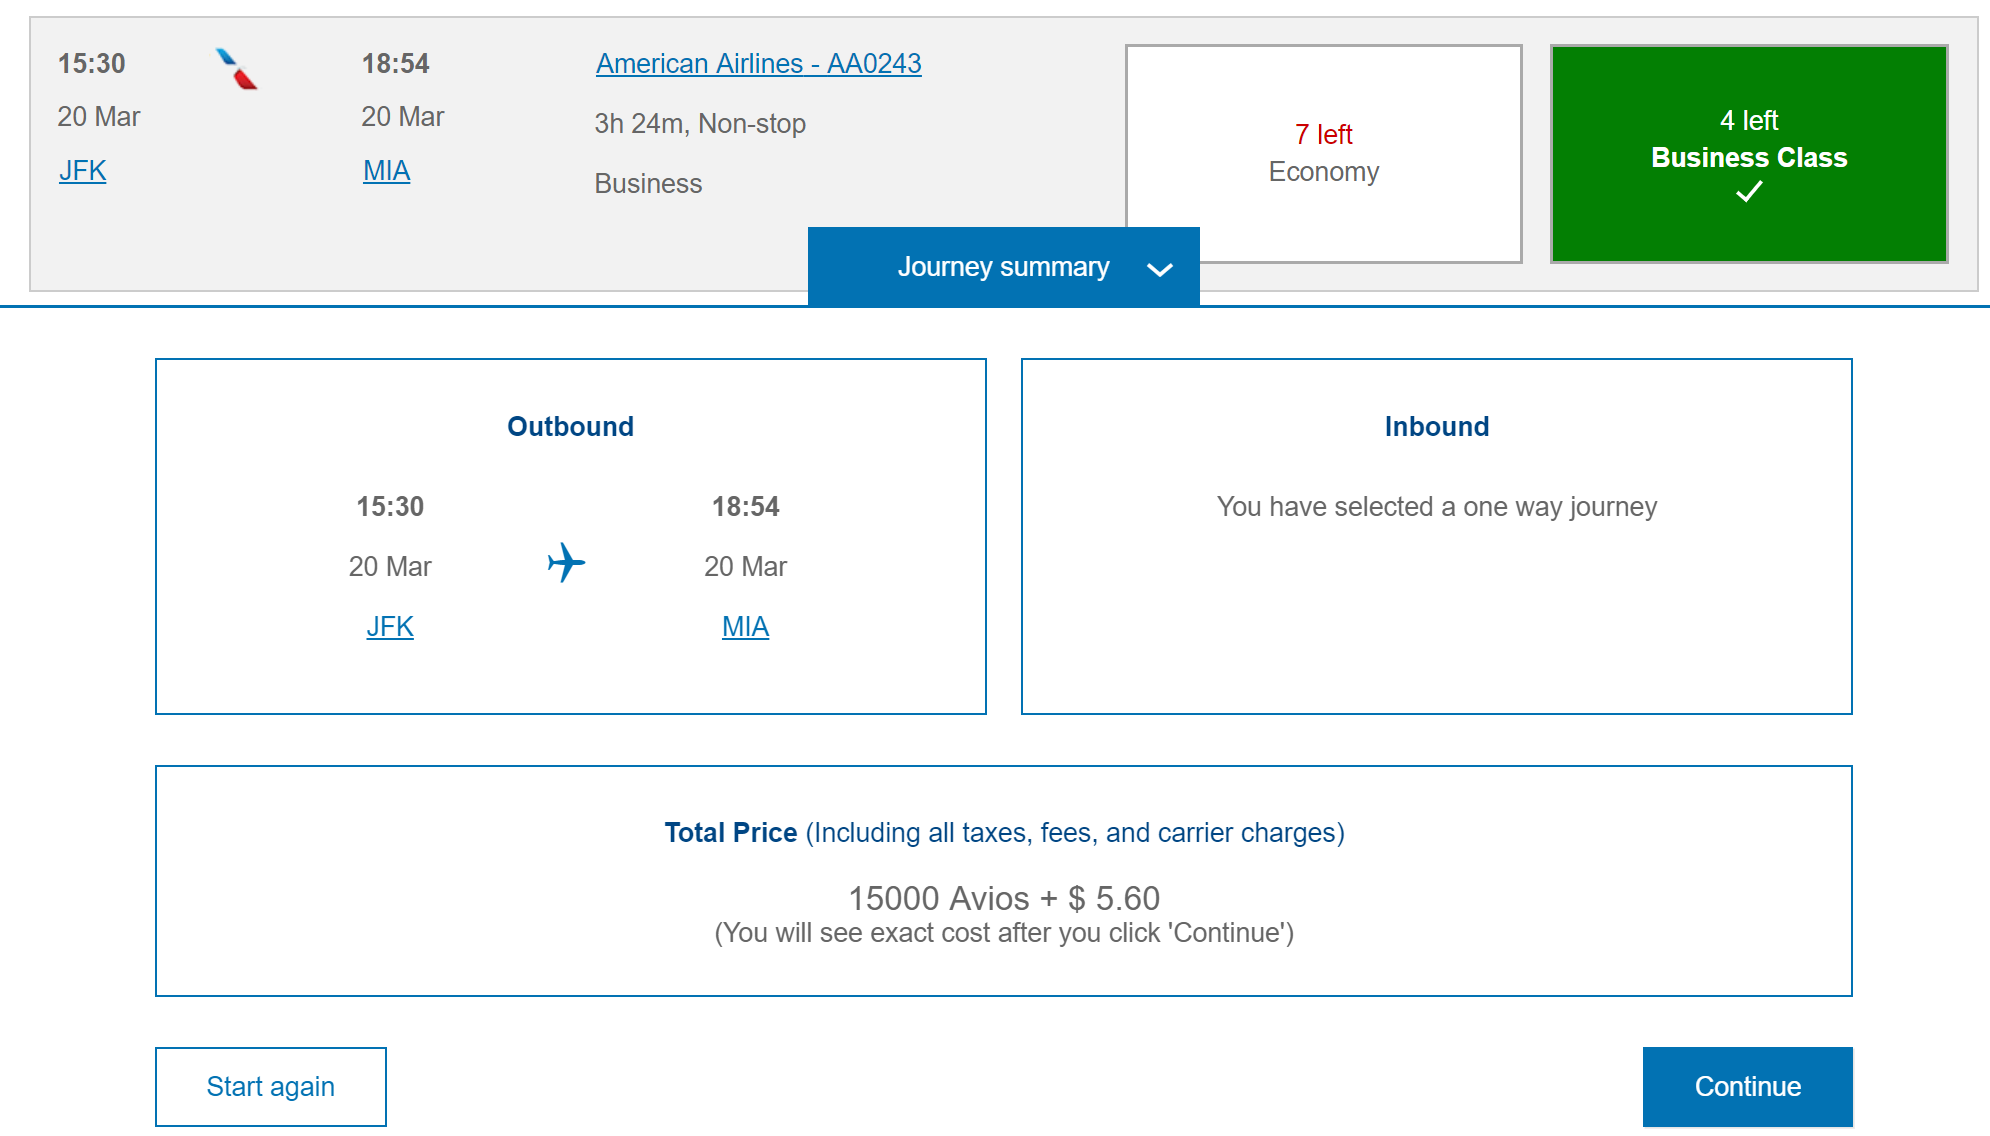The image size is (1990, 1136).
Task: Click the Inbound panel heading
Action: point(1436,427)
